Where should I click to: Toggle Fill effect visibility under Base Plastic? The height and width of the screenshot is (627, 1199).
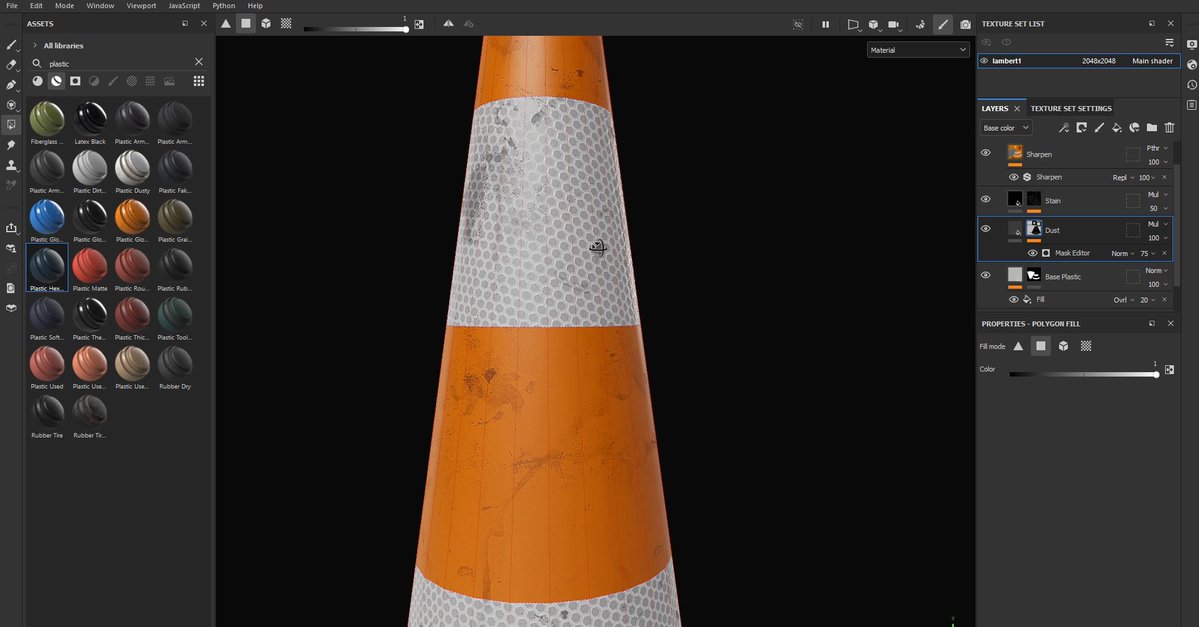coord(1014,300)
